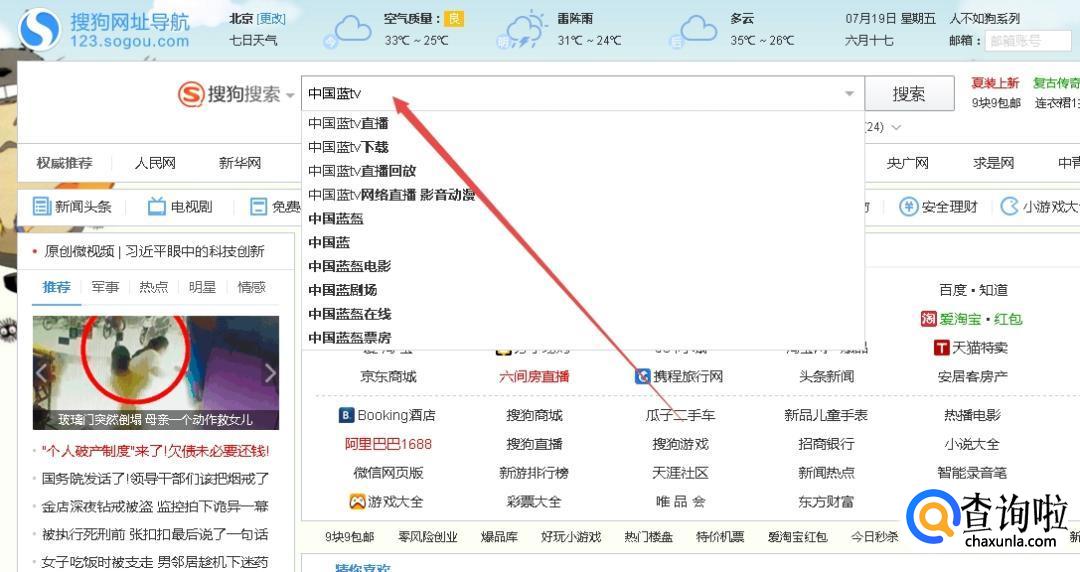Select suggestion 中国蓝盔电影
The height and width of the screenshot is (572, 1080).
(x=349, y=266)
